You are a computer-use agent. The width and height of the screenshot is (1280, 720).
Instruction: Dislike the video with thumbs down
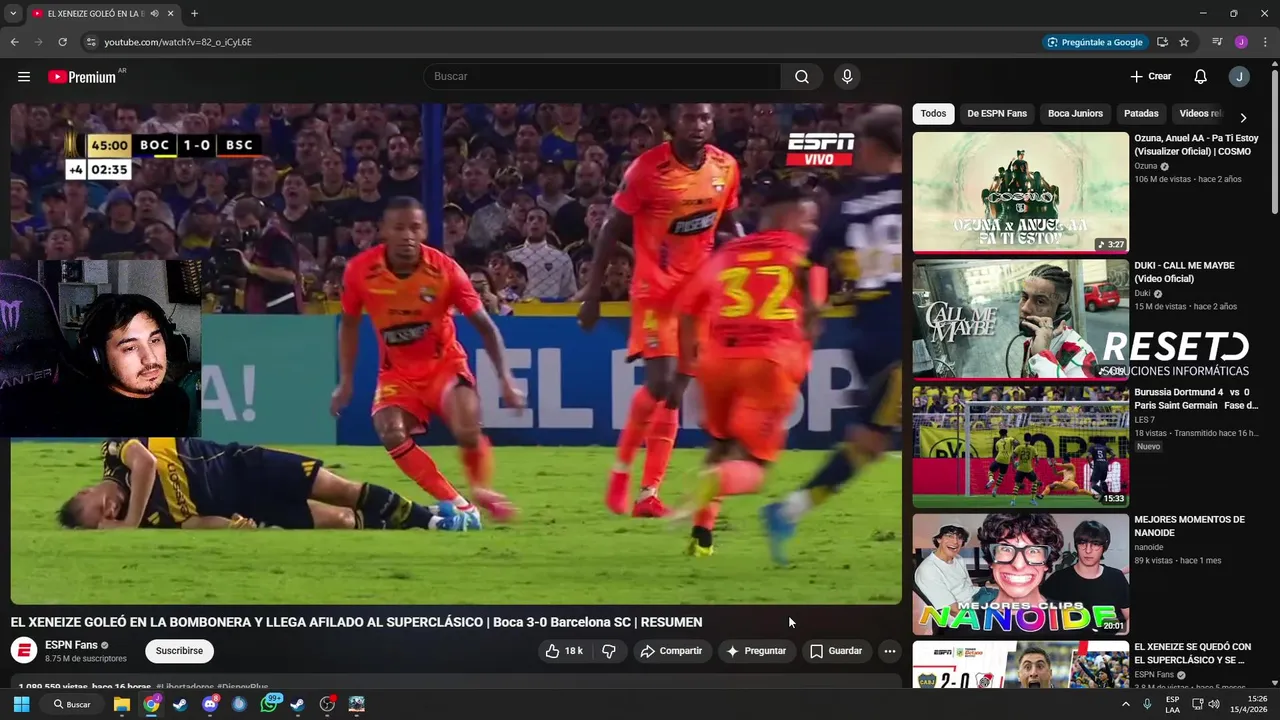tap(608, 651)
